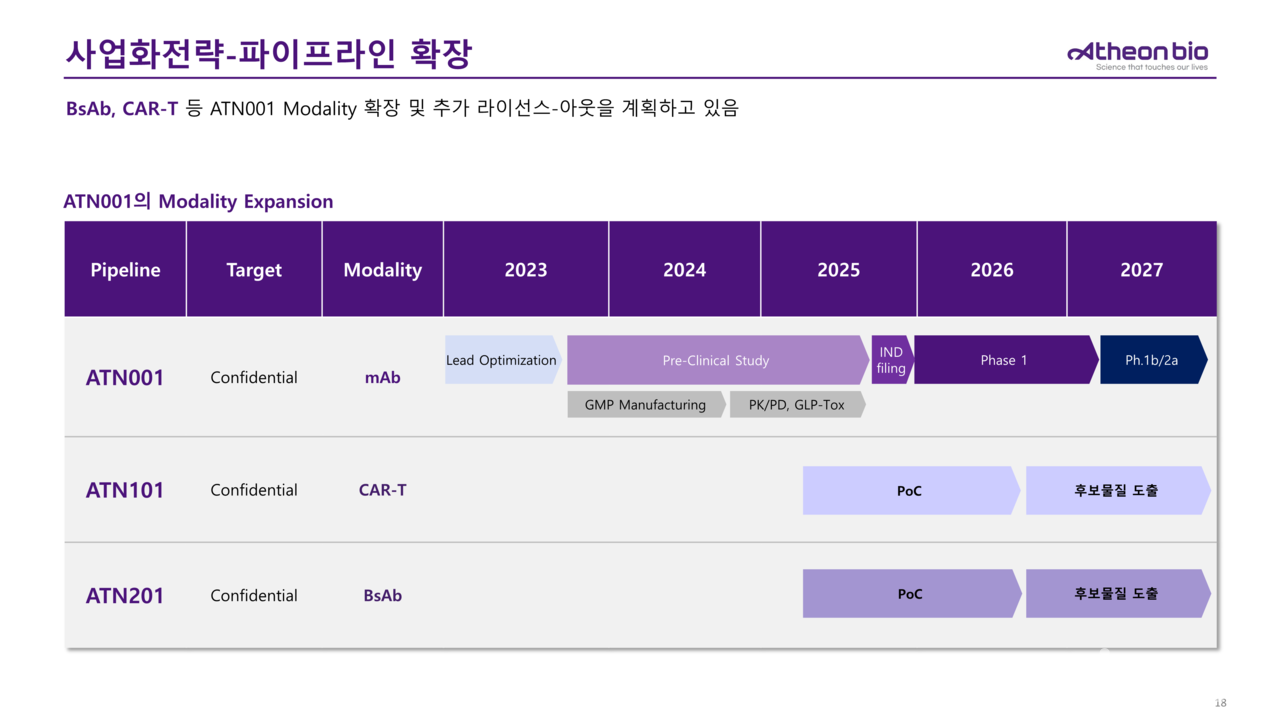
Task: Click the Pre-Clinical Study arrow
Action: (716, 360)
